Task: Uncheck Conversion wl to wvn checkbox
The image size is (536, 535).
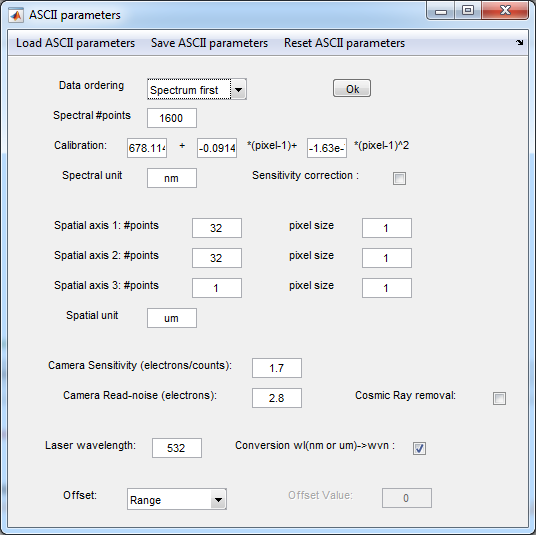Action: (419, 448)
